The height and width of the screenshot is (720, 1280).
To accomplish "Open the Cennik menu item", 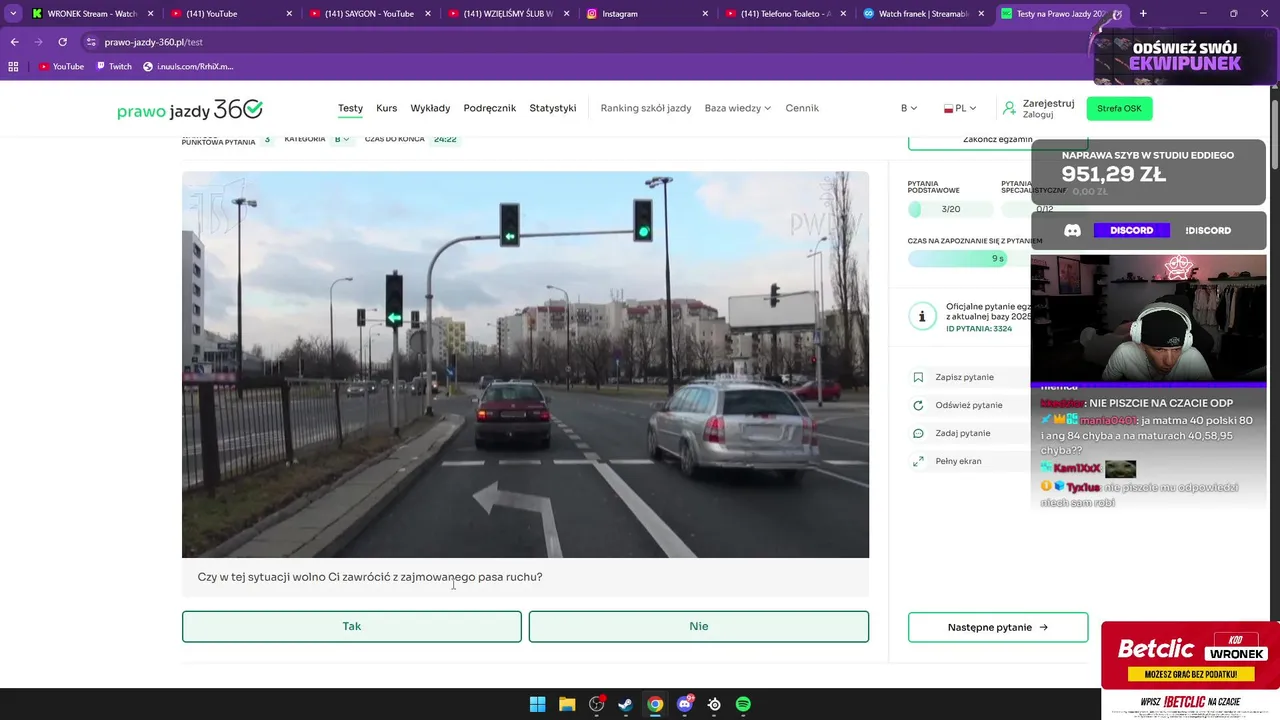I will (x=802, y=108).
